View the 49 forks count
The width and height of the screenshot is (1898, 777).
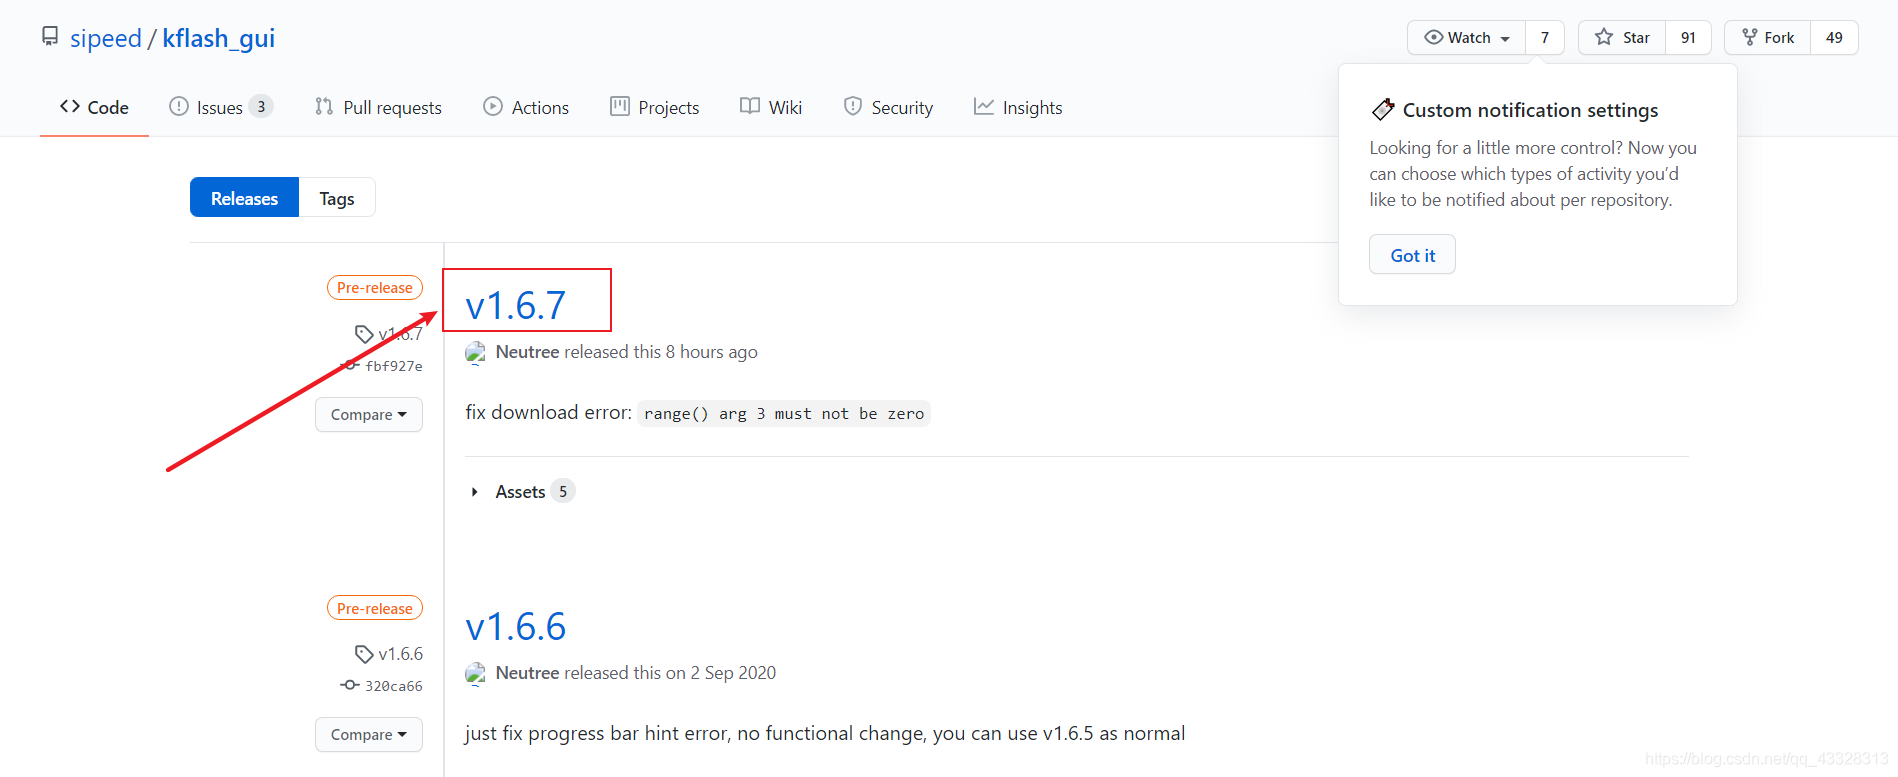(x=1834, y=37)
